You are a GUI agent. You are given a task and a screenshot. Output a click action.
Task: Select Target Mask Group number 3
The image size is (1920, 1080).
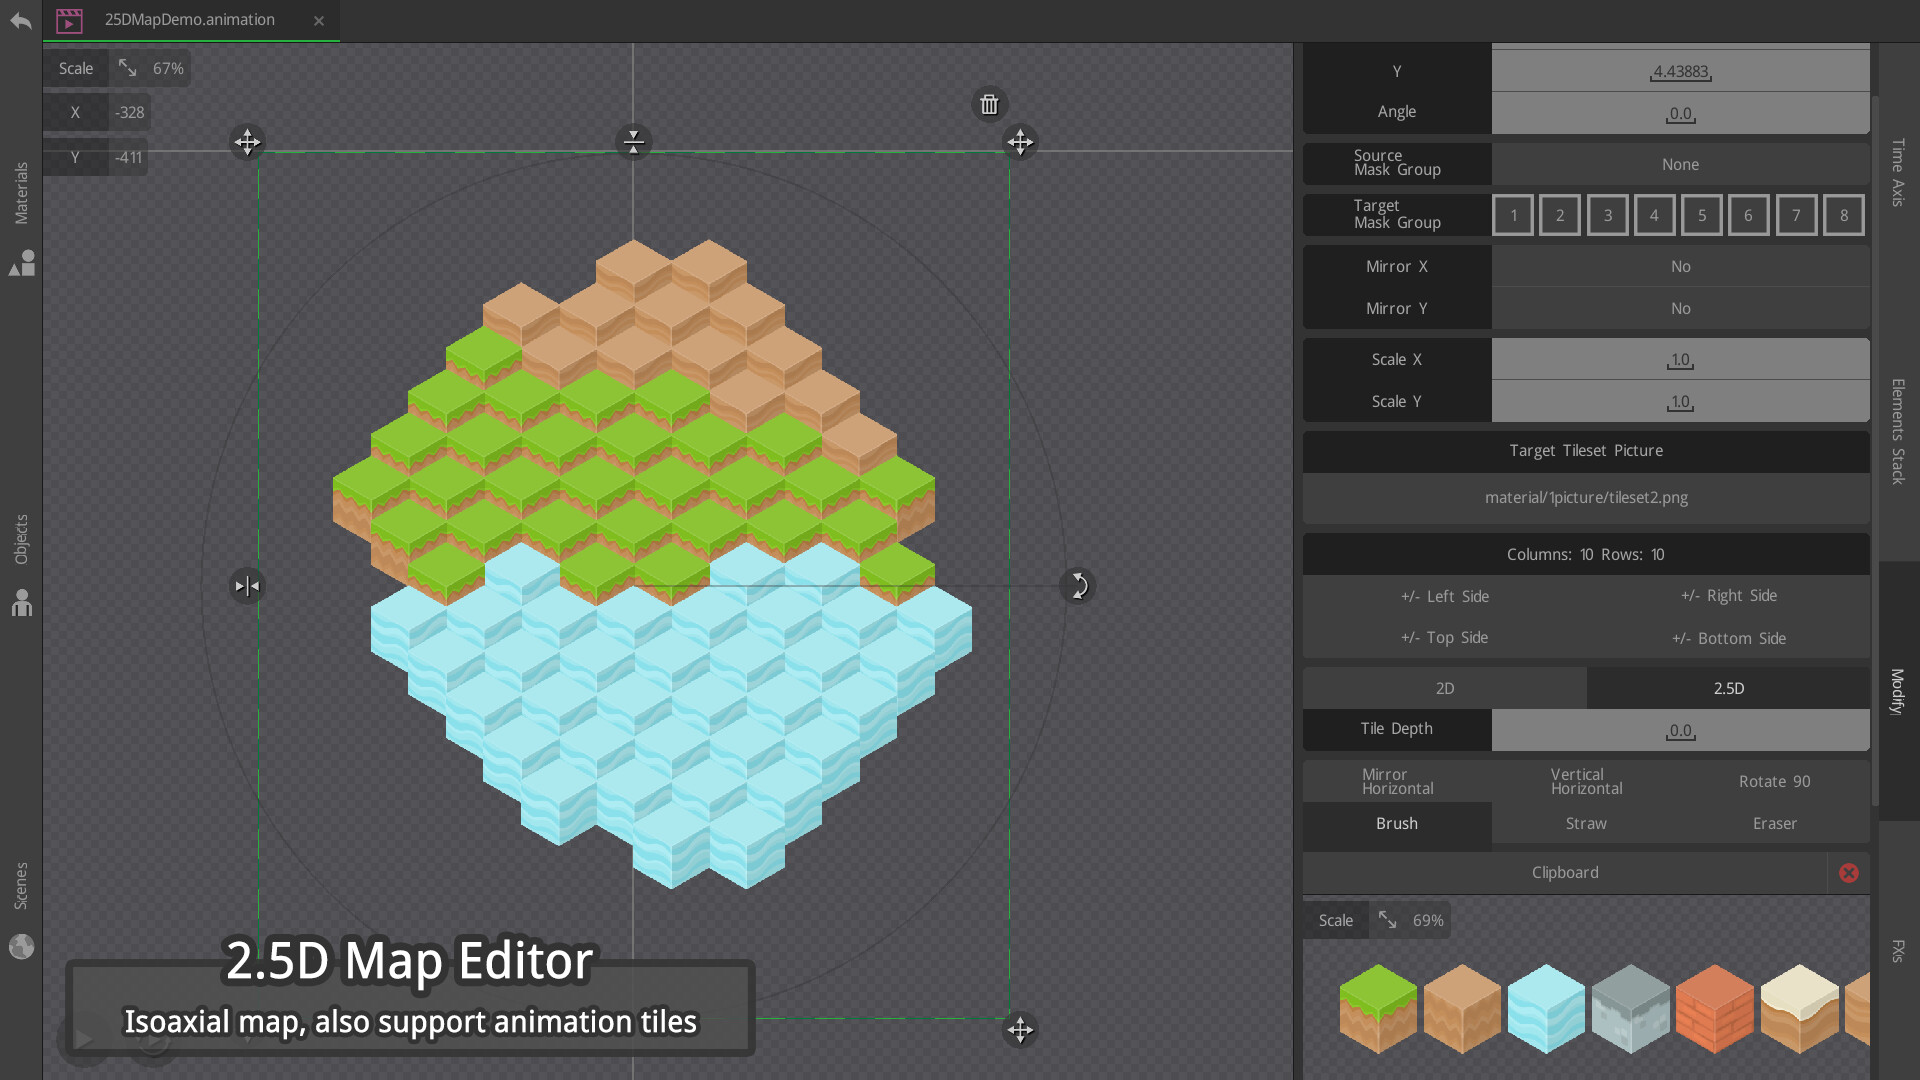(x=1607, y=214)
